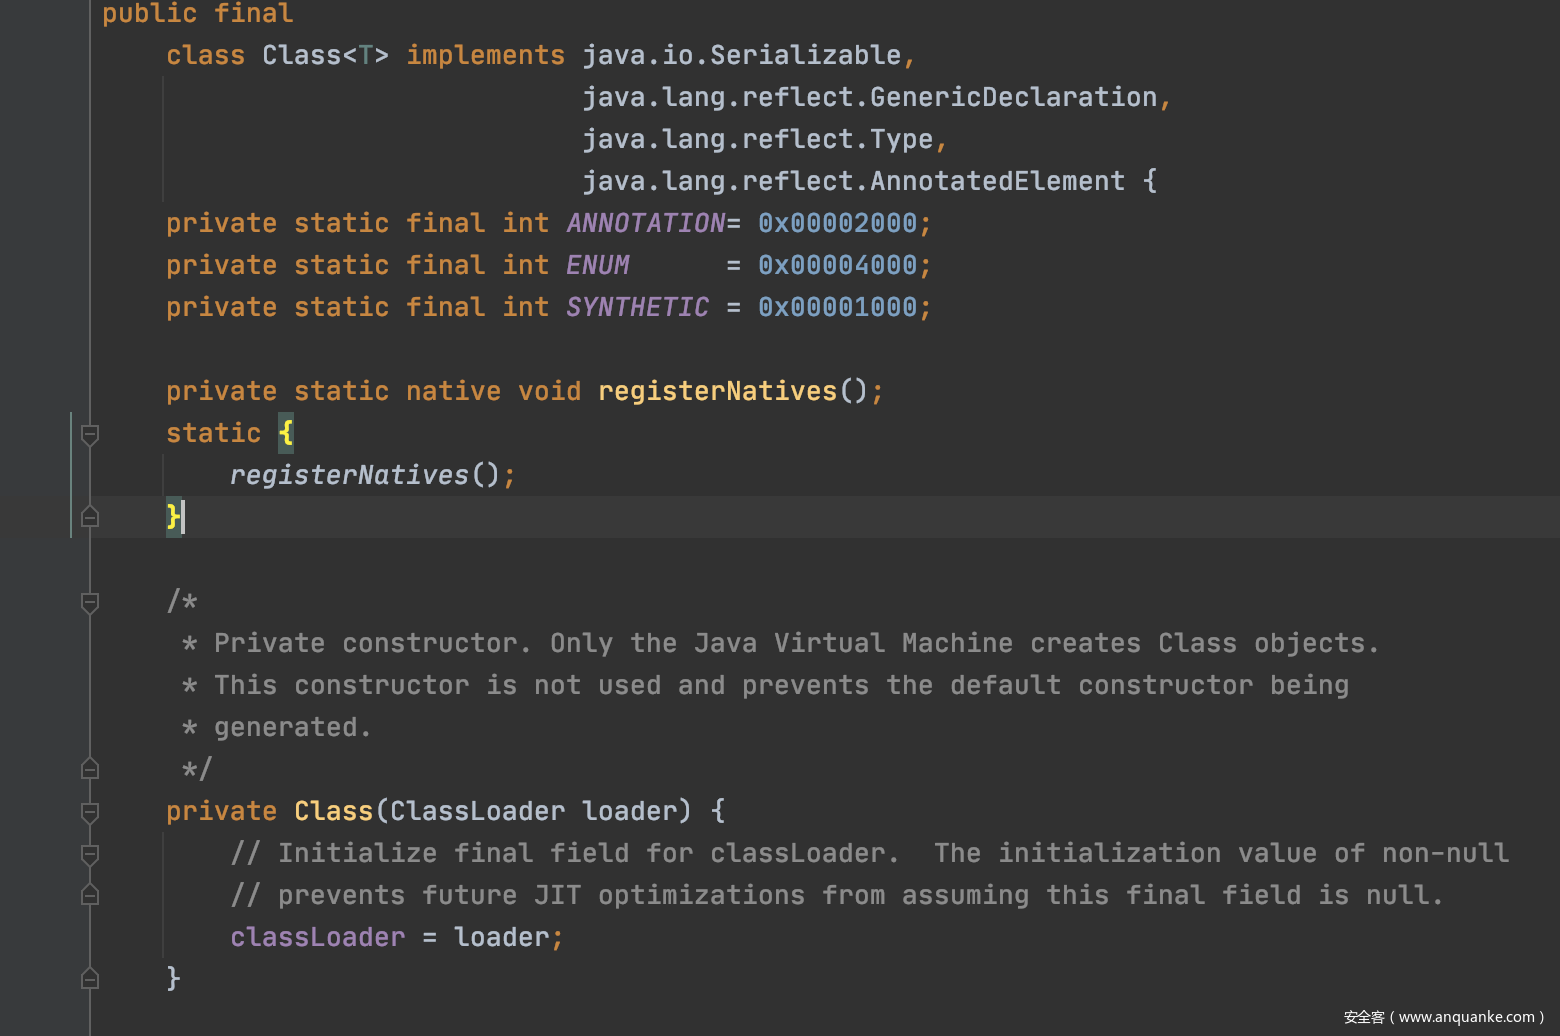Click the purple classLoader field assignment
The height and width of the screenshot is (1036, 1560).
pos(317,937)
